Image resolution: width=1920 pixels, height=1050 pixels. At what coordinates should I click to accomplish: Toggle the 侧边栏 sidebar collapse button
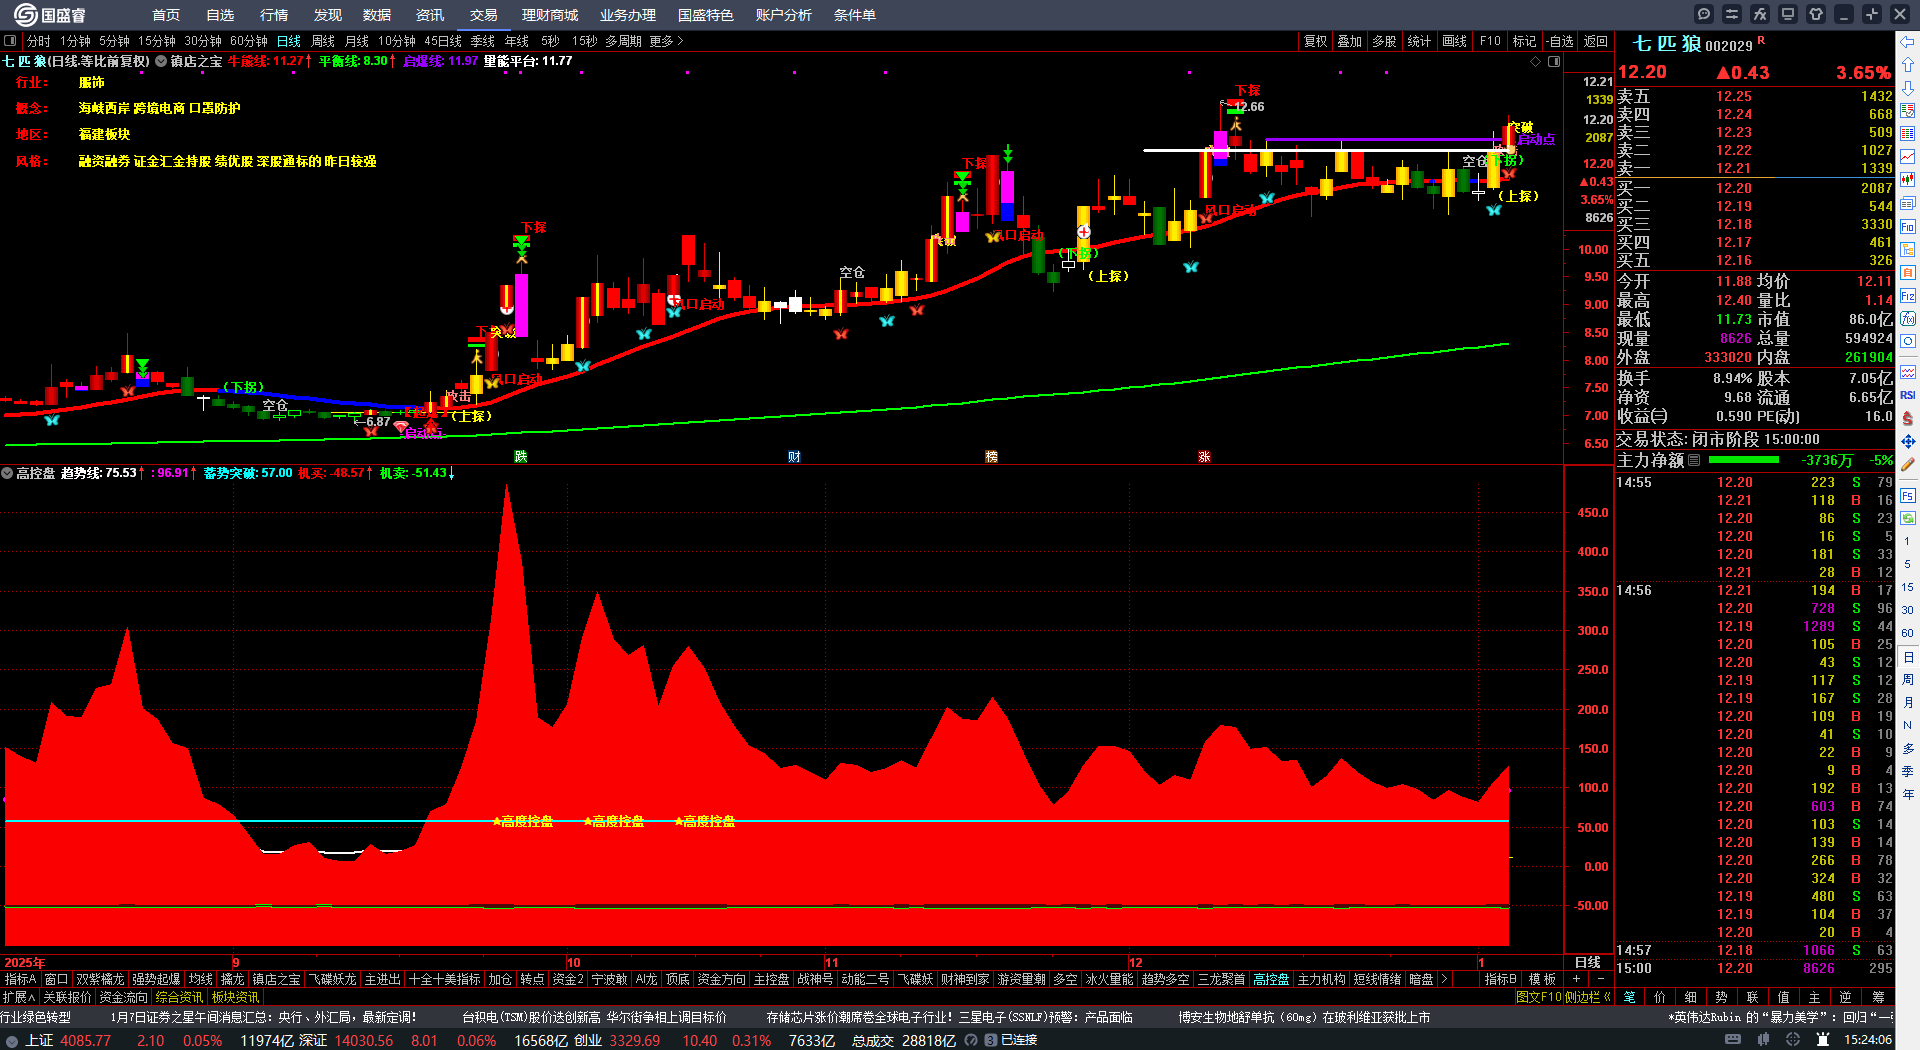1589,997
